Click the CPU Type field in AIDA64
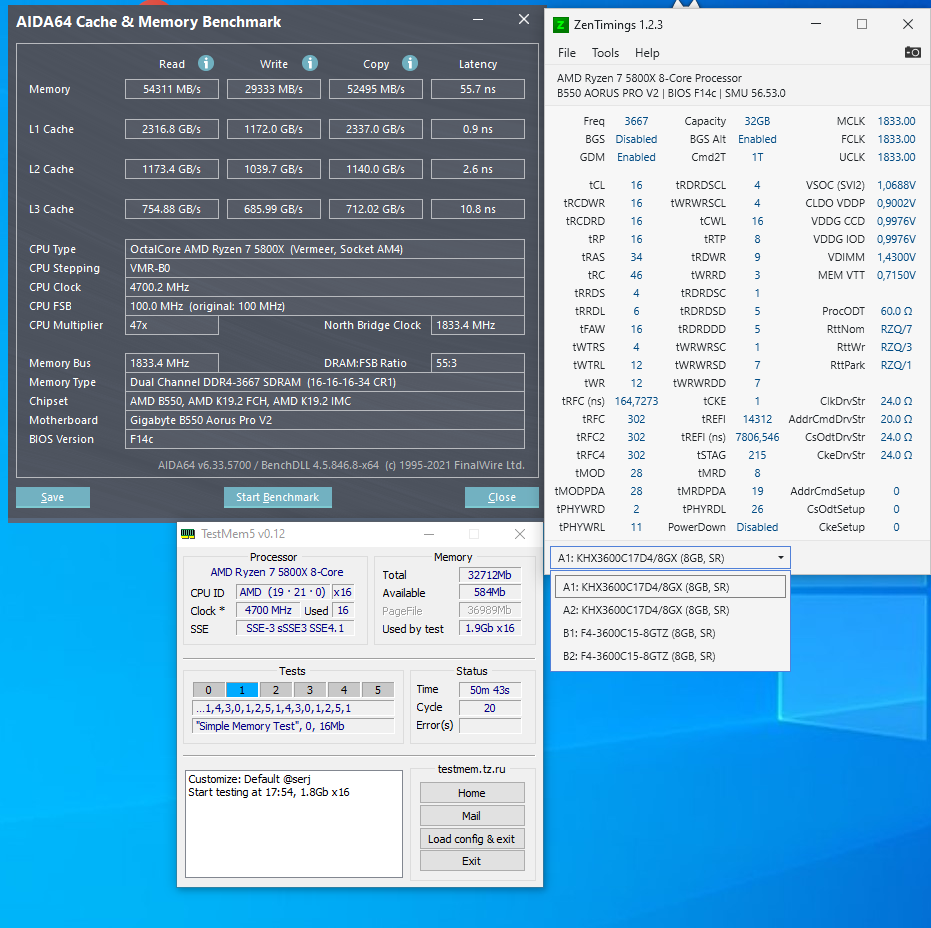The height and width of the screenshot is (928, 931). [x=325, y=249]
